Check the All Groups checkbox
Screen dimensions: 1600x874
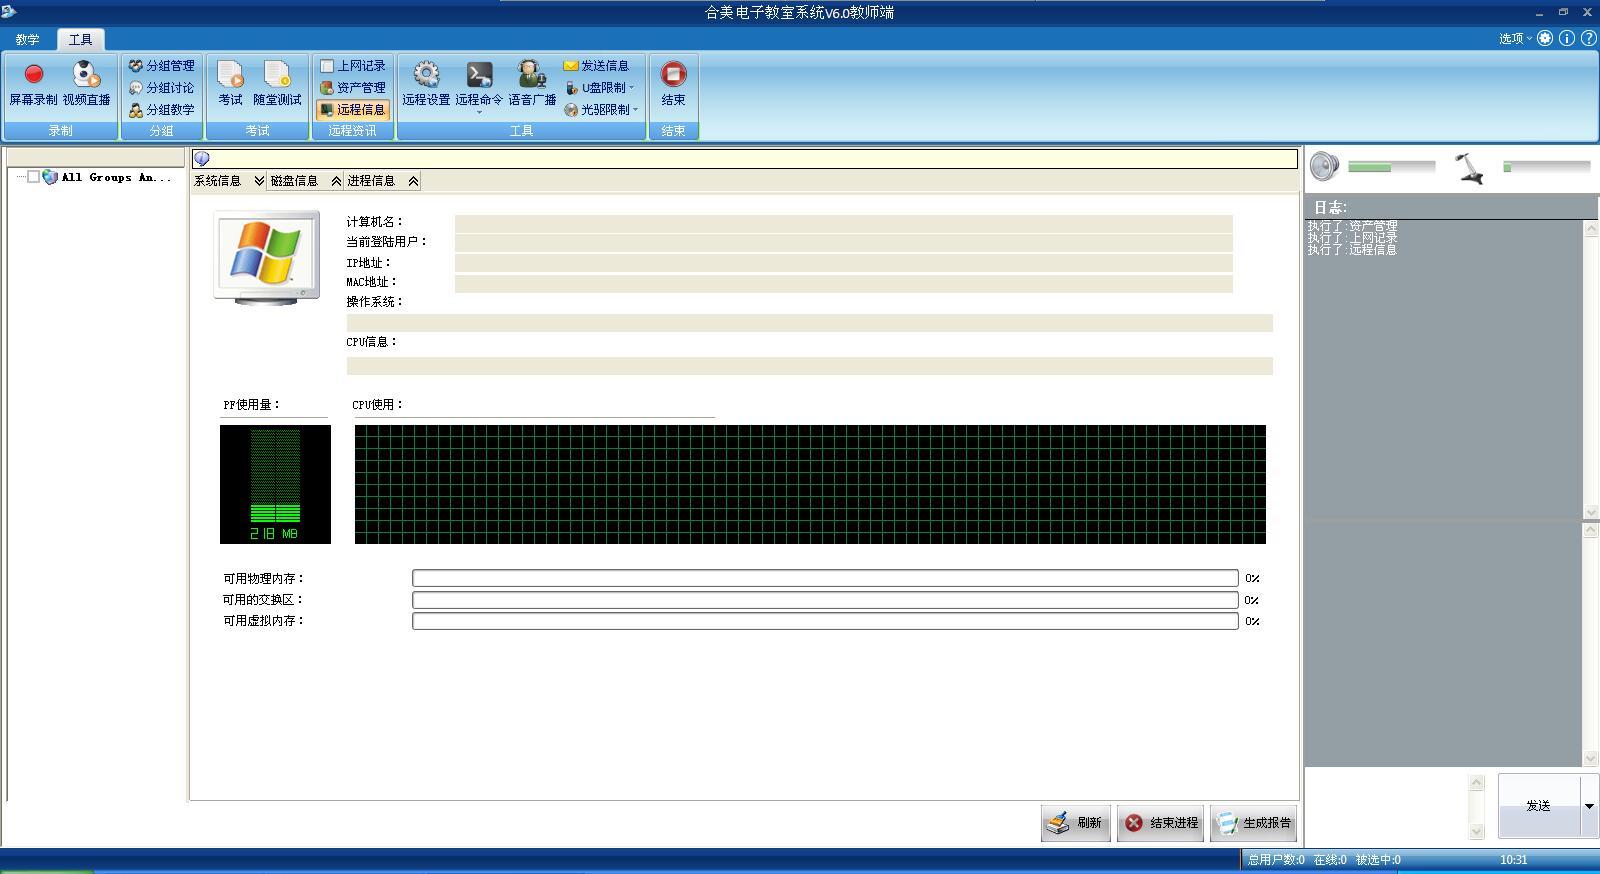tap(33, 177)
